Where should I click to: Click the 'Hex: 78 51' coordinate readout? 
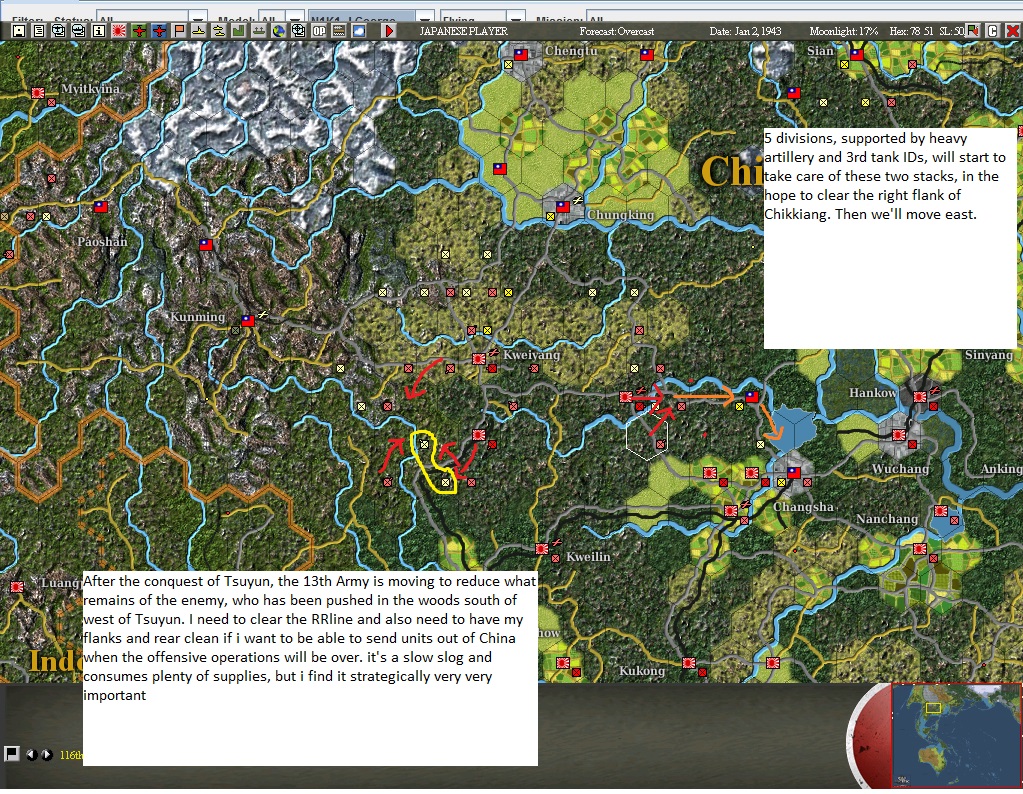[911, 31]
